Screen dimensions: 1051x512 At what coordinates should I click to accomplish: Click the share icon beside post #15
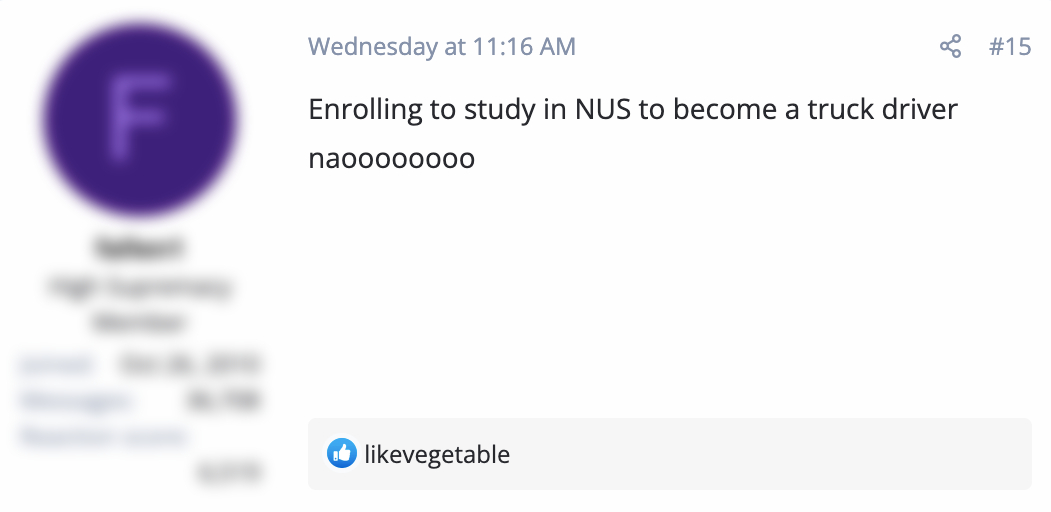point(950,46)
